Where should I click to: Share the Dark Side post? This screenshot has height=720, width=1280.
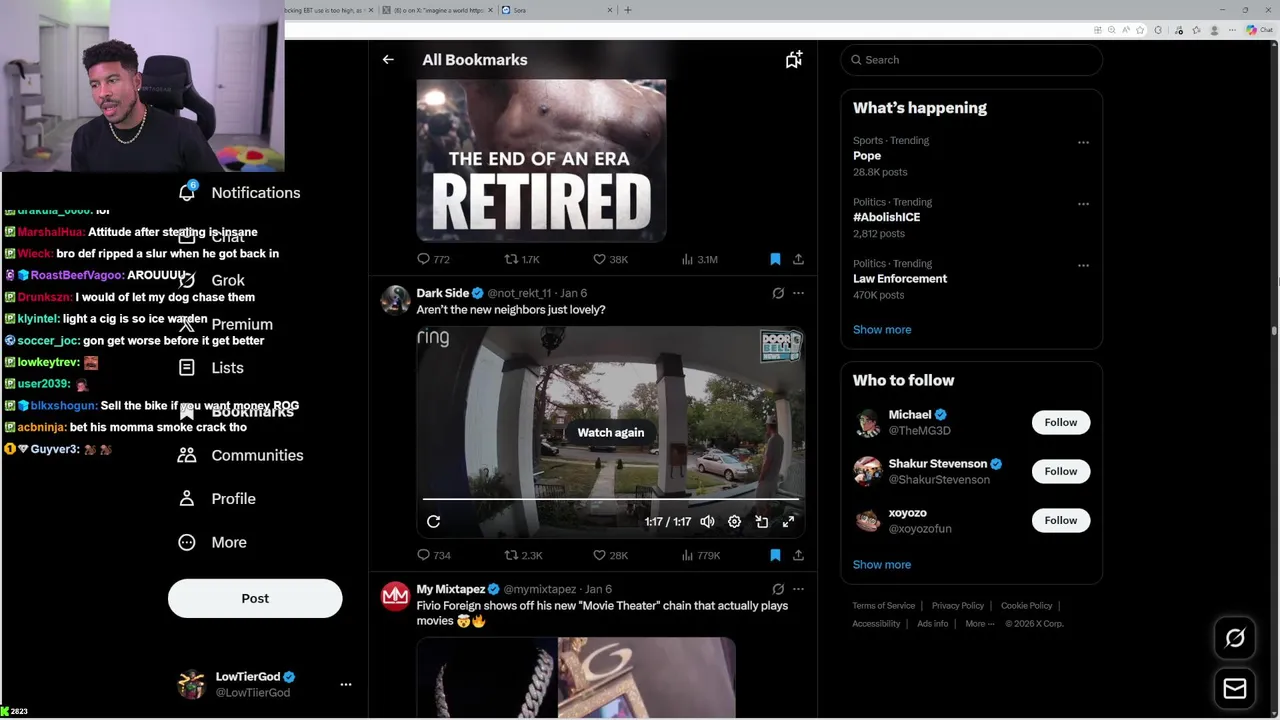coord(798,555)
